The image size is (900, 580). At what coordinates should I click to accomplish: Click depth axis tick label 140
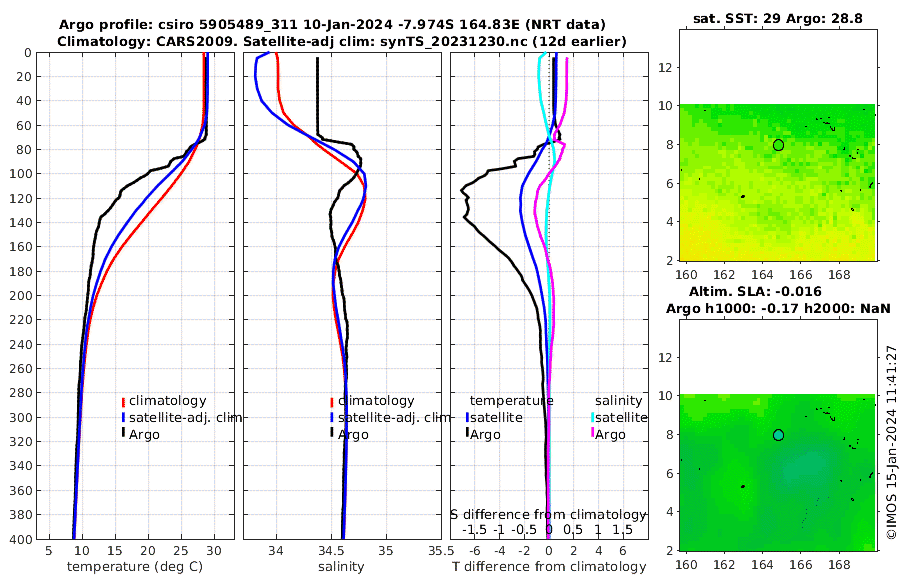[x=21, y=222]
